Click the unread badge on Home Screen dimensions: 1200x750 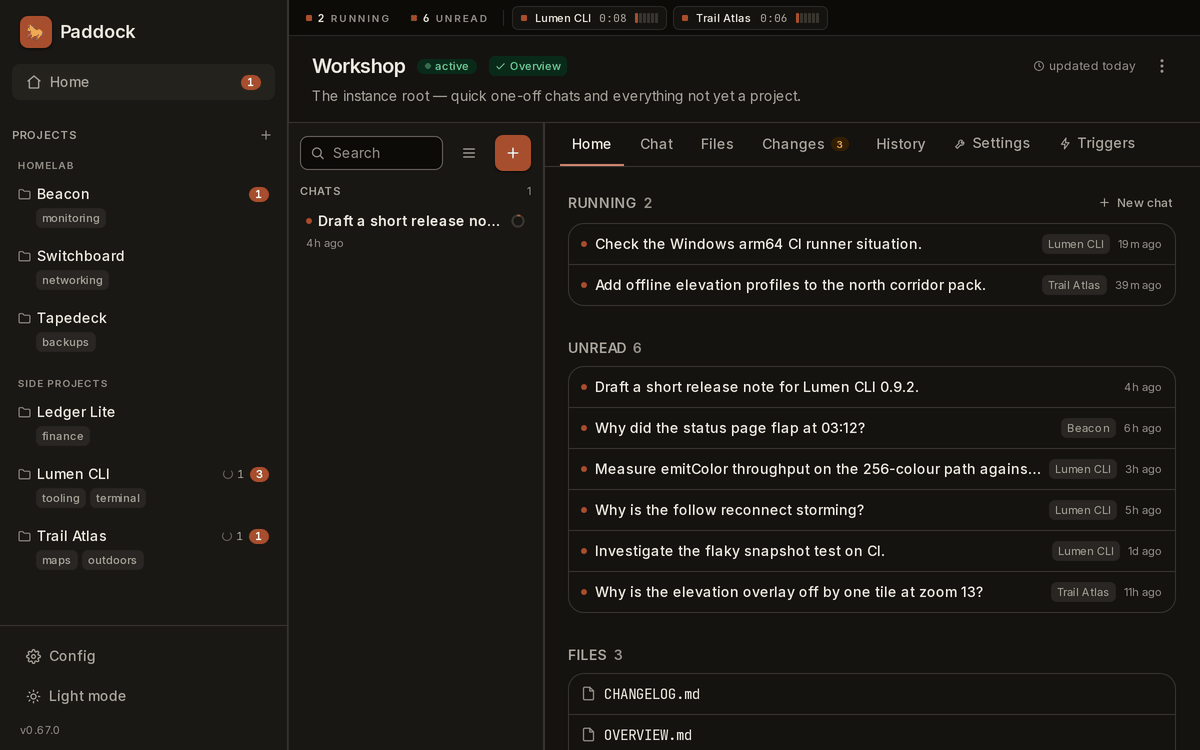(x=251, y=82)
